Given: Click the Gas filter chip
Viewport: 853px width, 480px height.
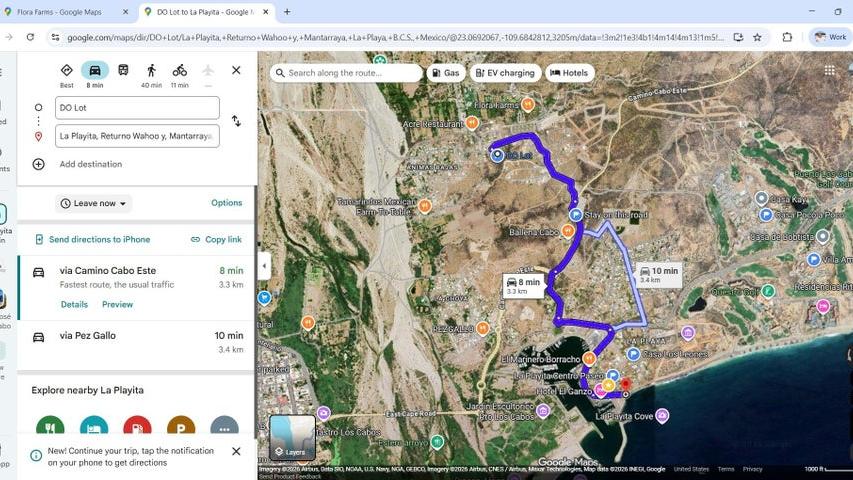Looking at the screenshot, I should tap(445, 73).
